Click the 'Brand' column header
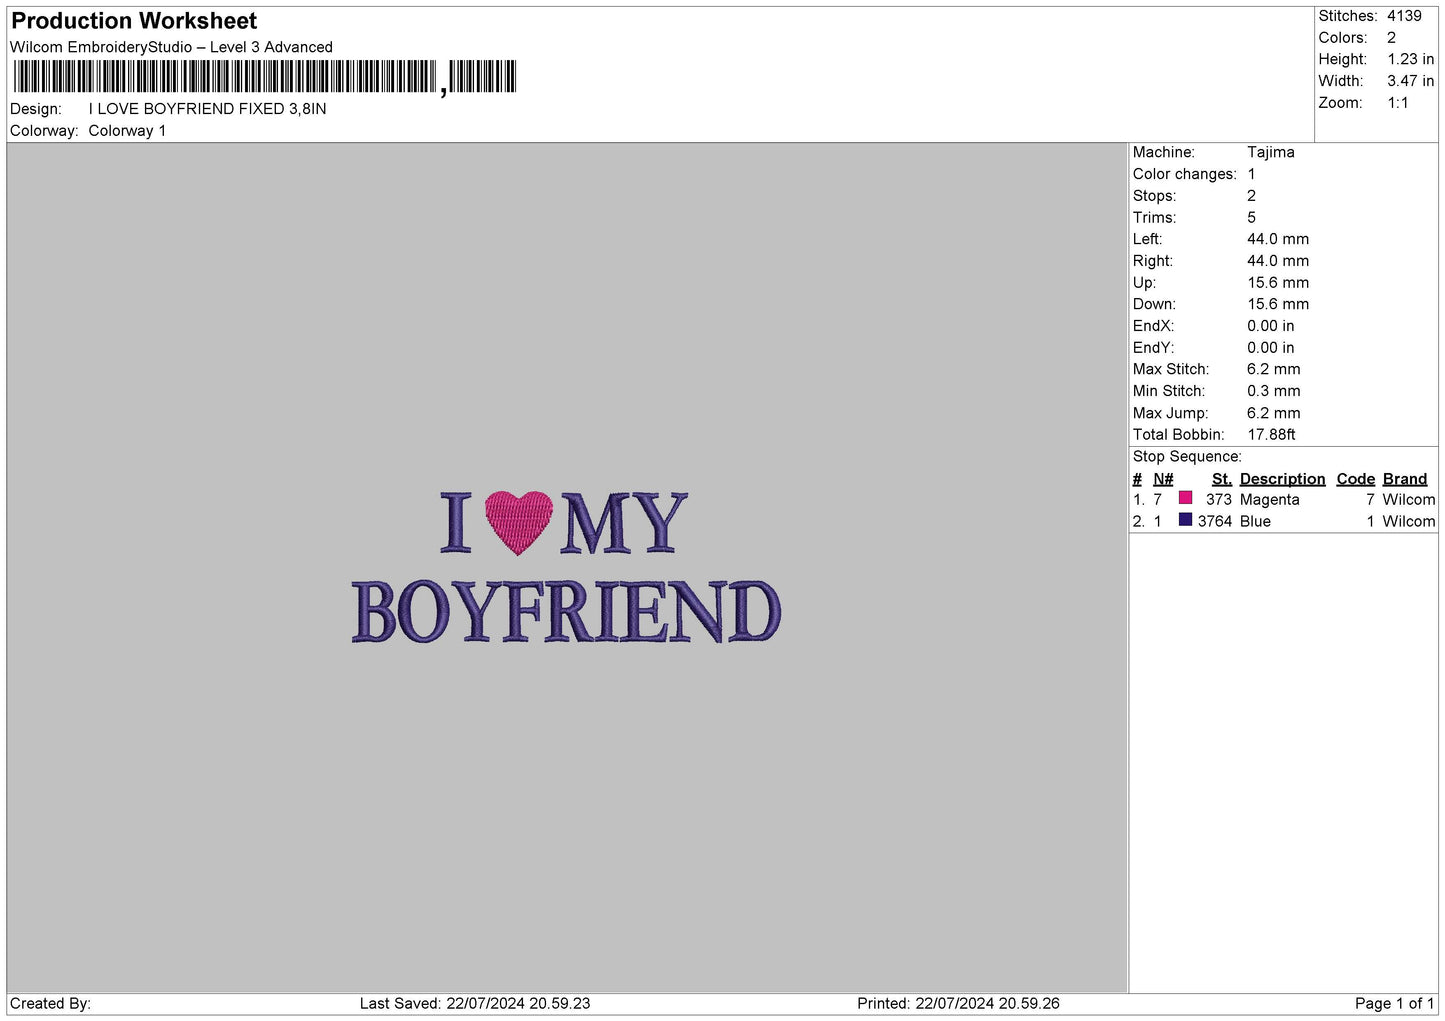This screenshot has height=1021, width=1445. coord(1405,479)
